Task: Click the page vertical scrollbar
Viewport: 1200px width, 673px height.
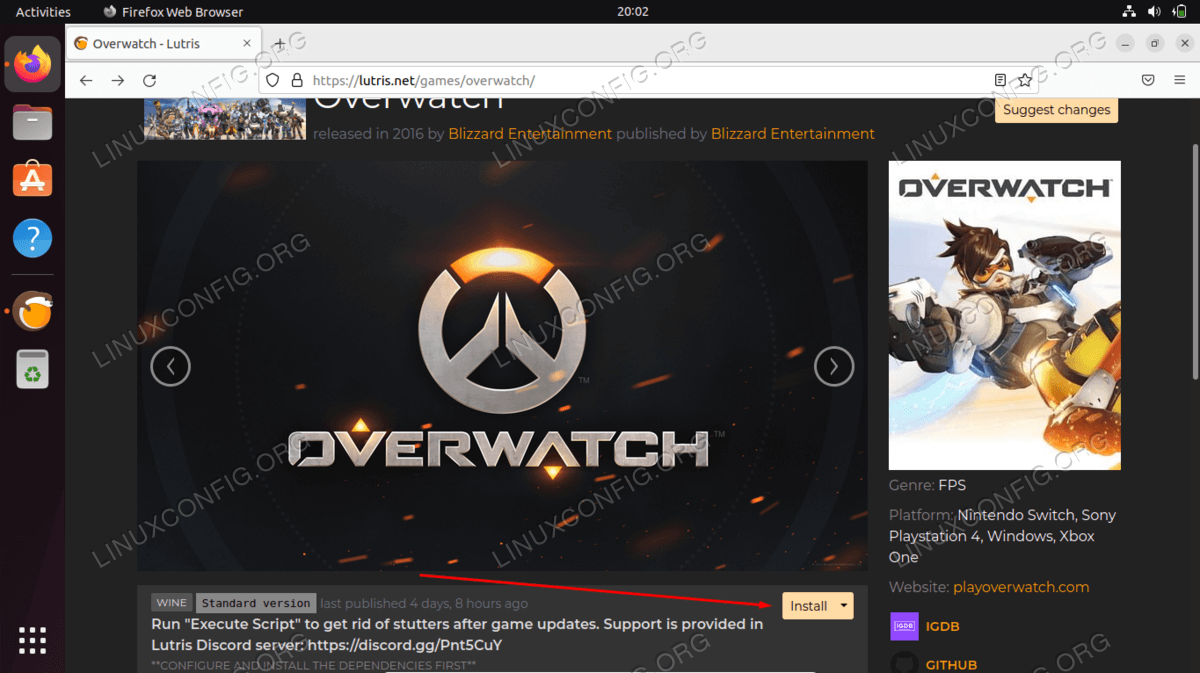Action: coord(1195,260)
